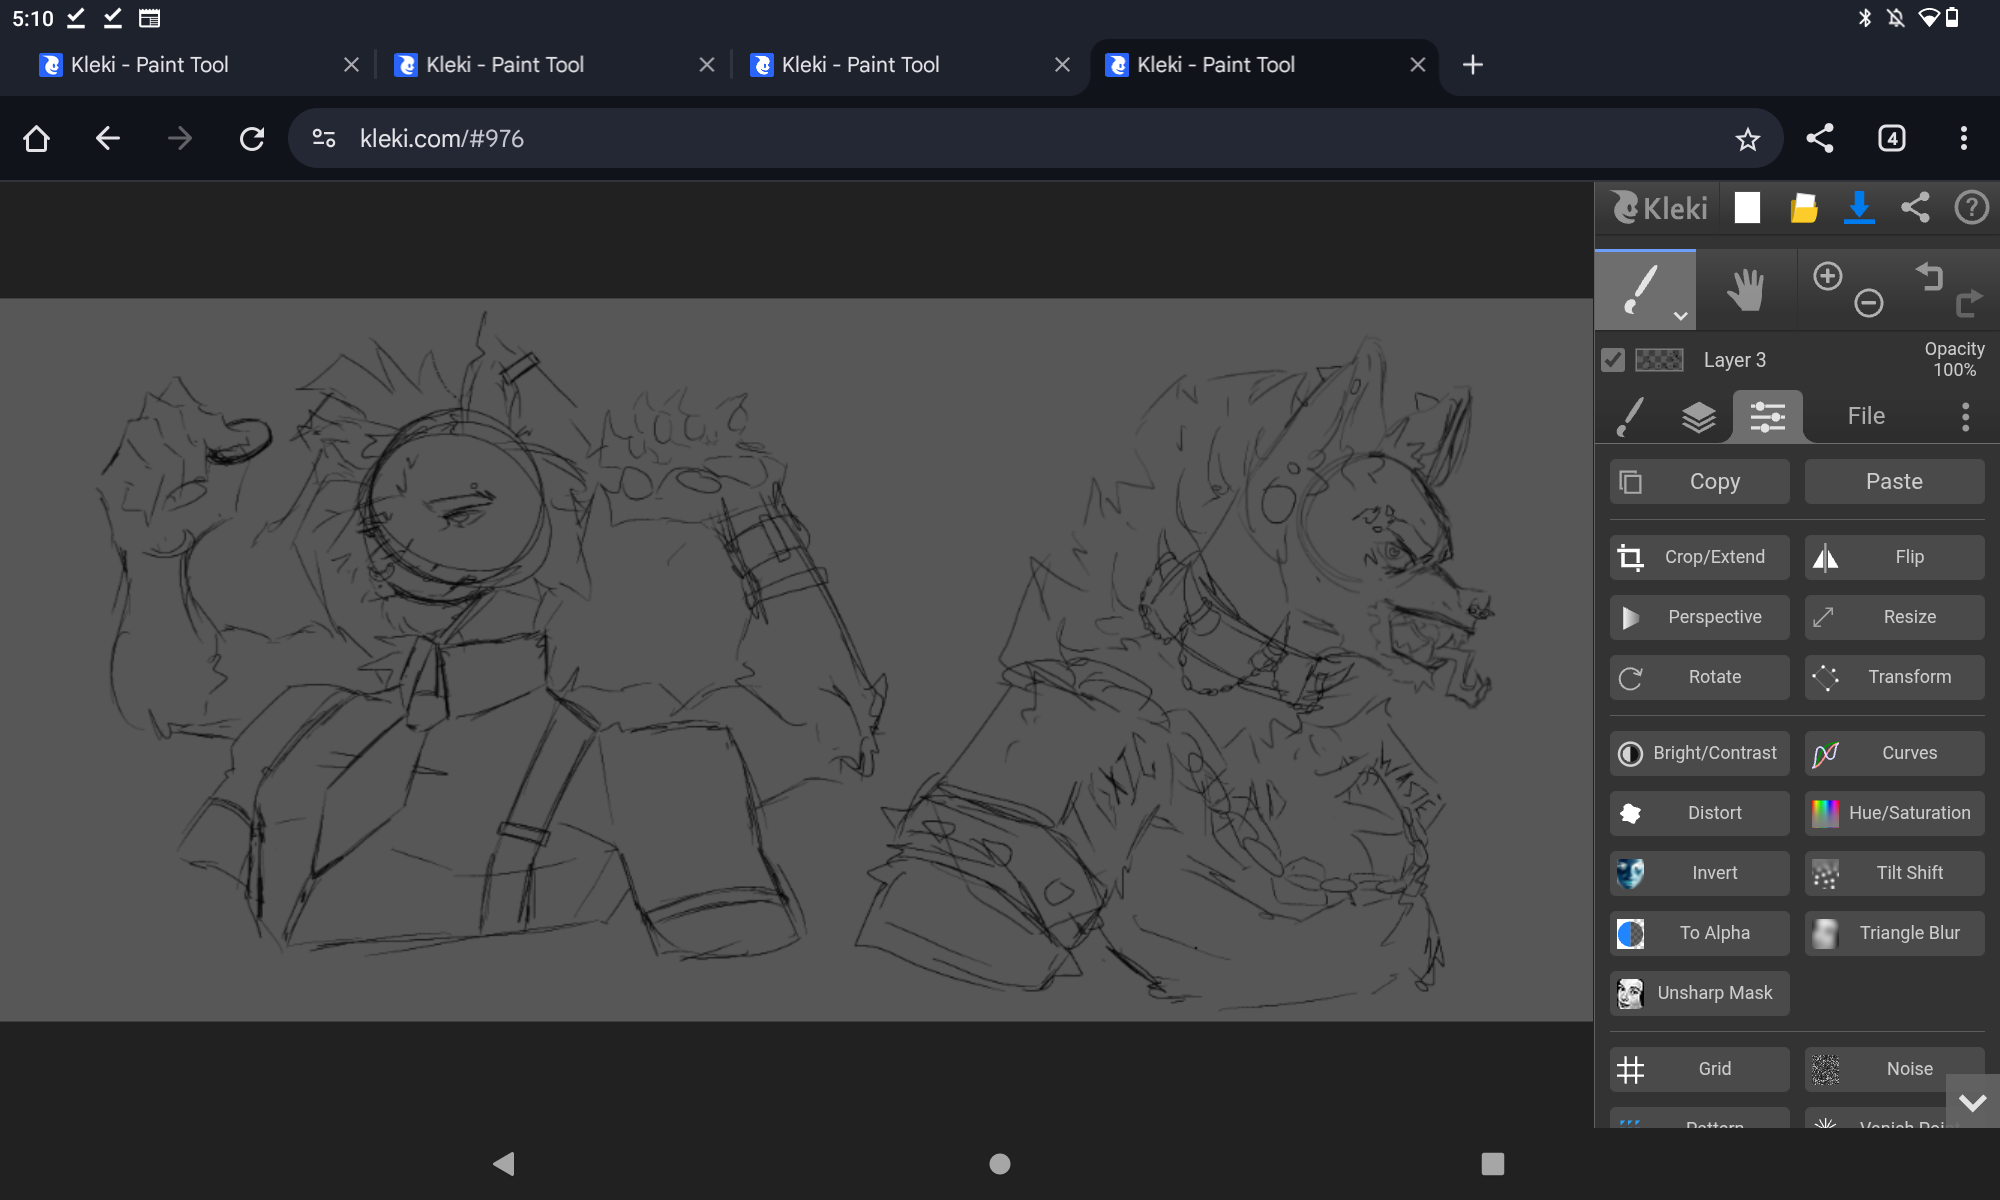
Task: Zoom out with the minus magnifier
Action: 1868,303
